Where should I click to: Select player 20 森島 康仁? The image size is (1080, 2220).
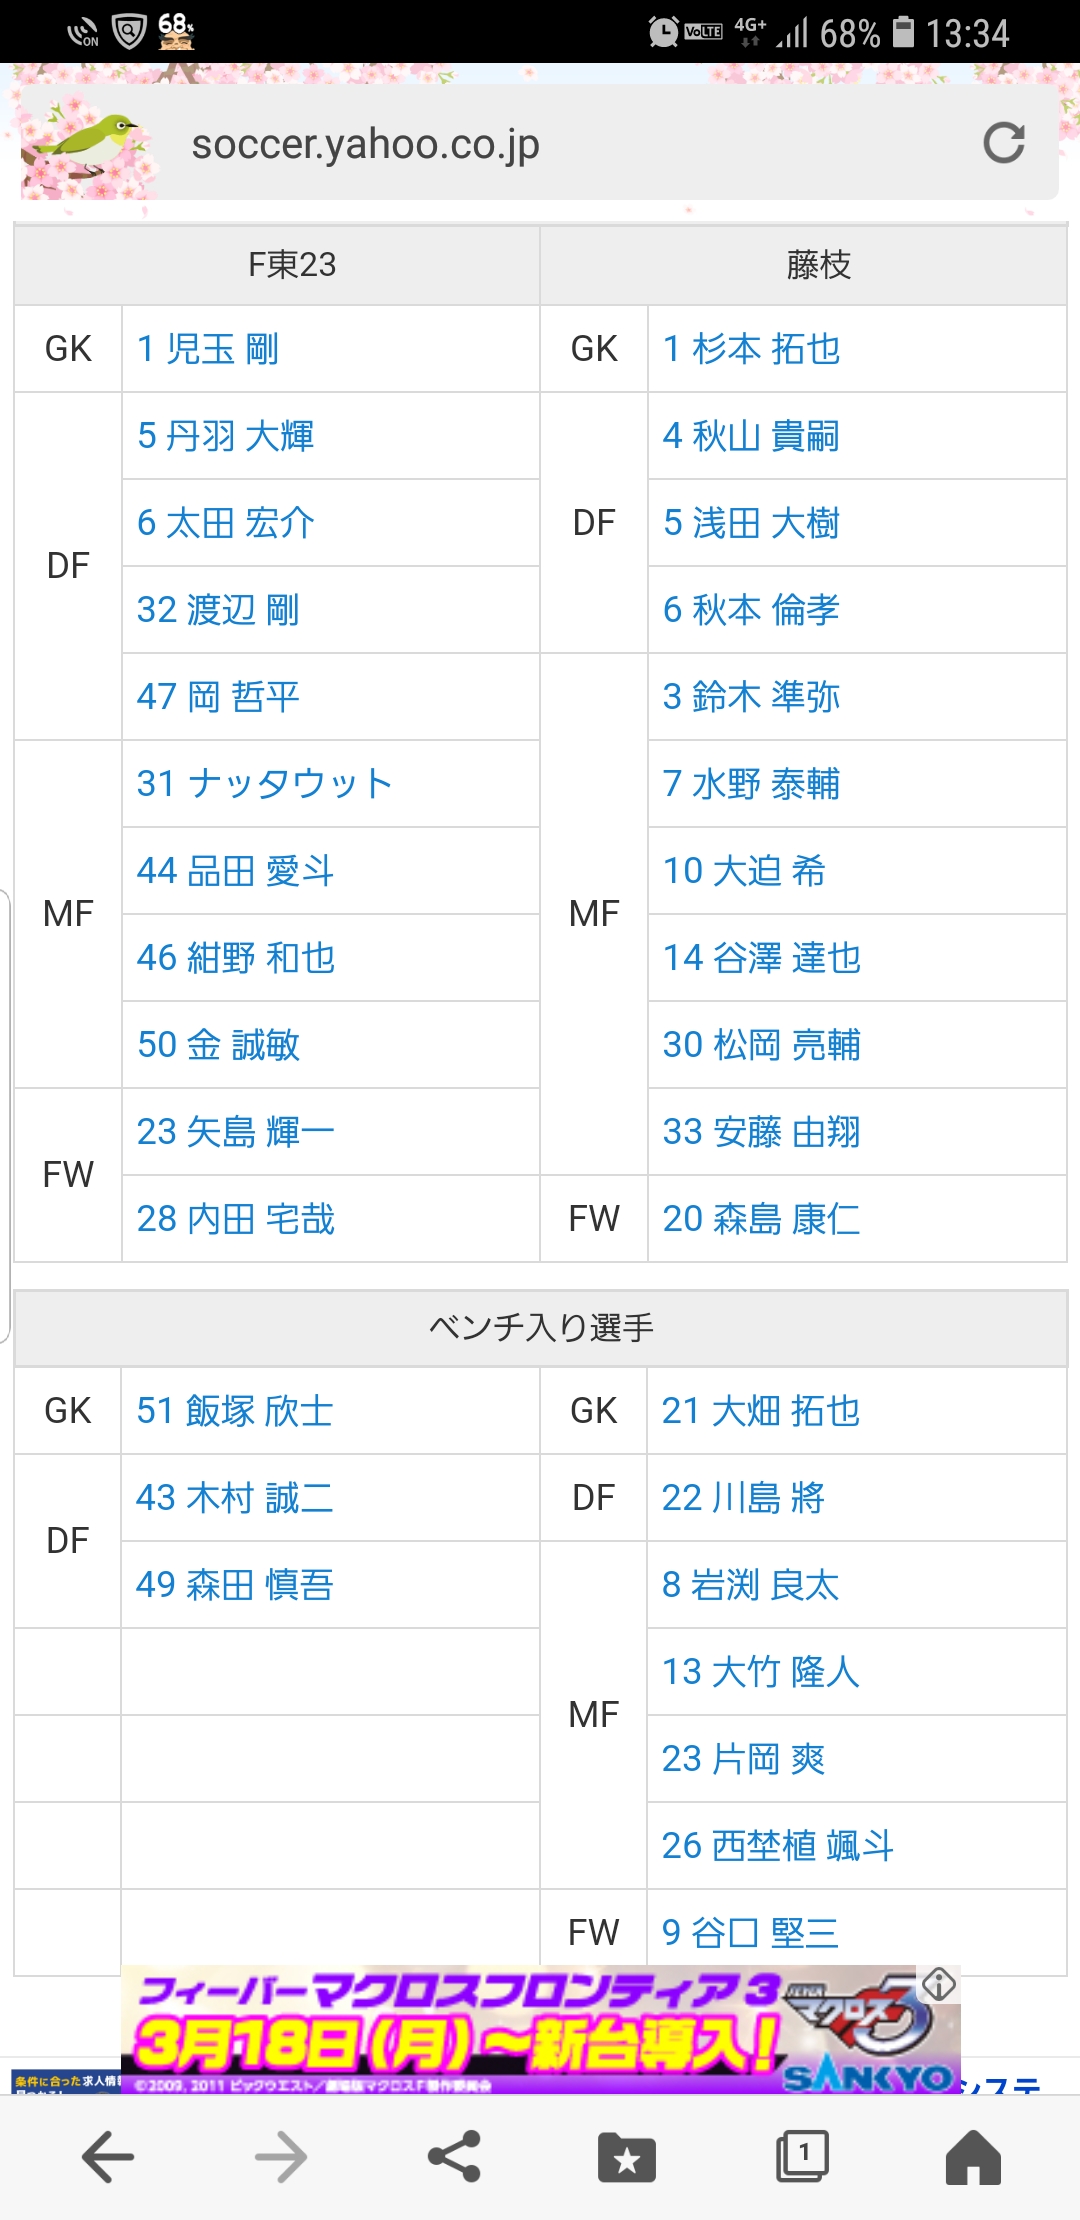761,1219
